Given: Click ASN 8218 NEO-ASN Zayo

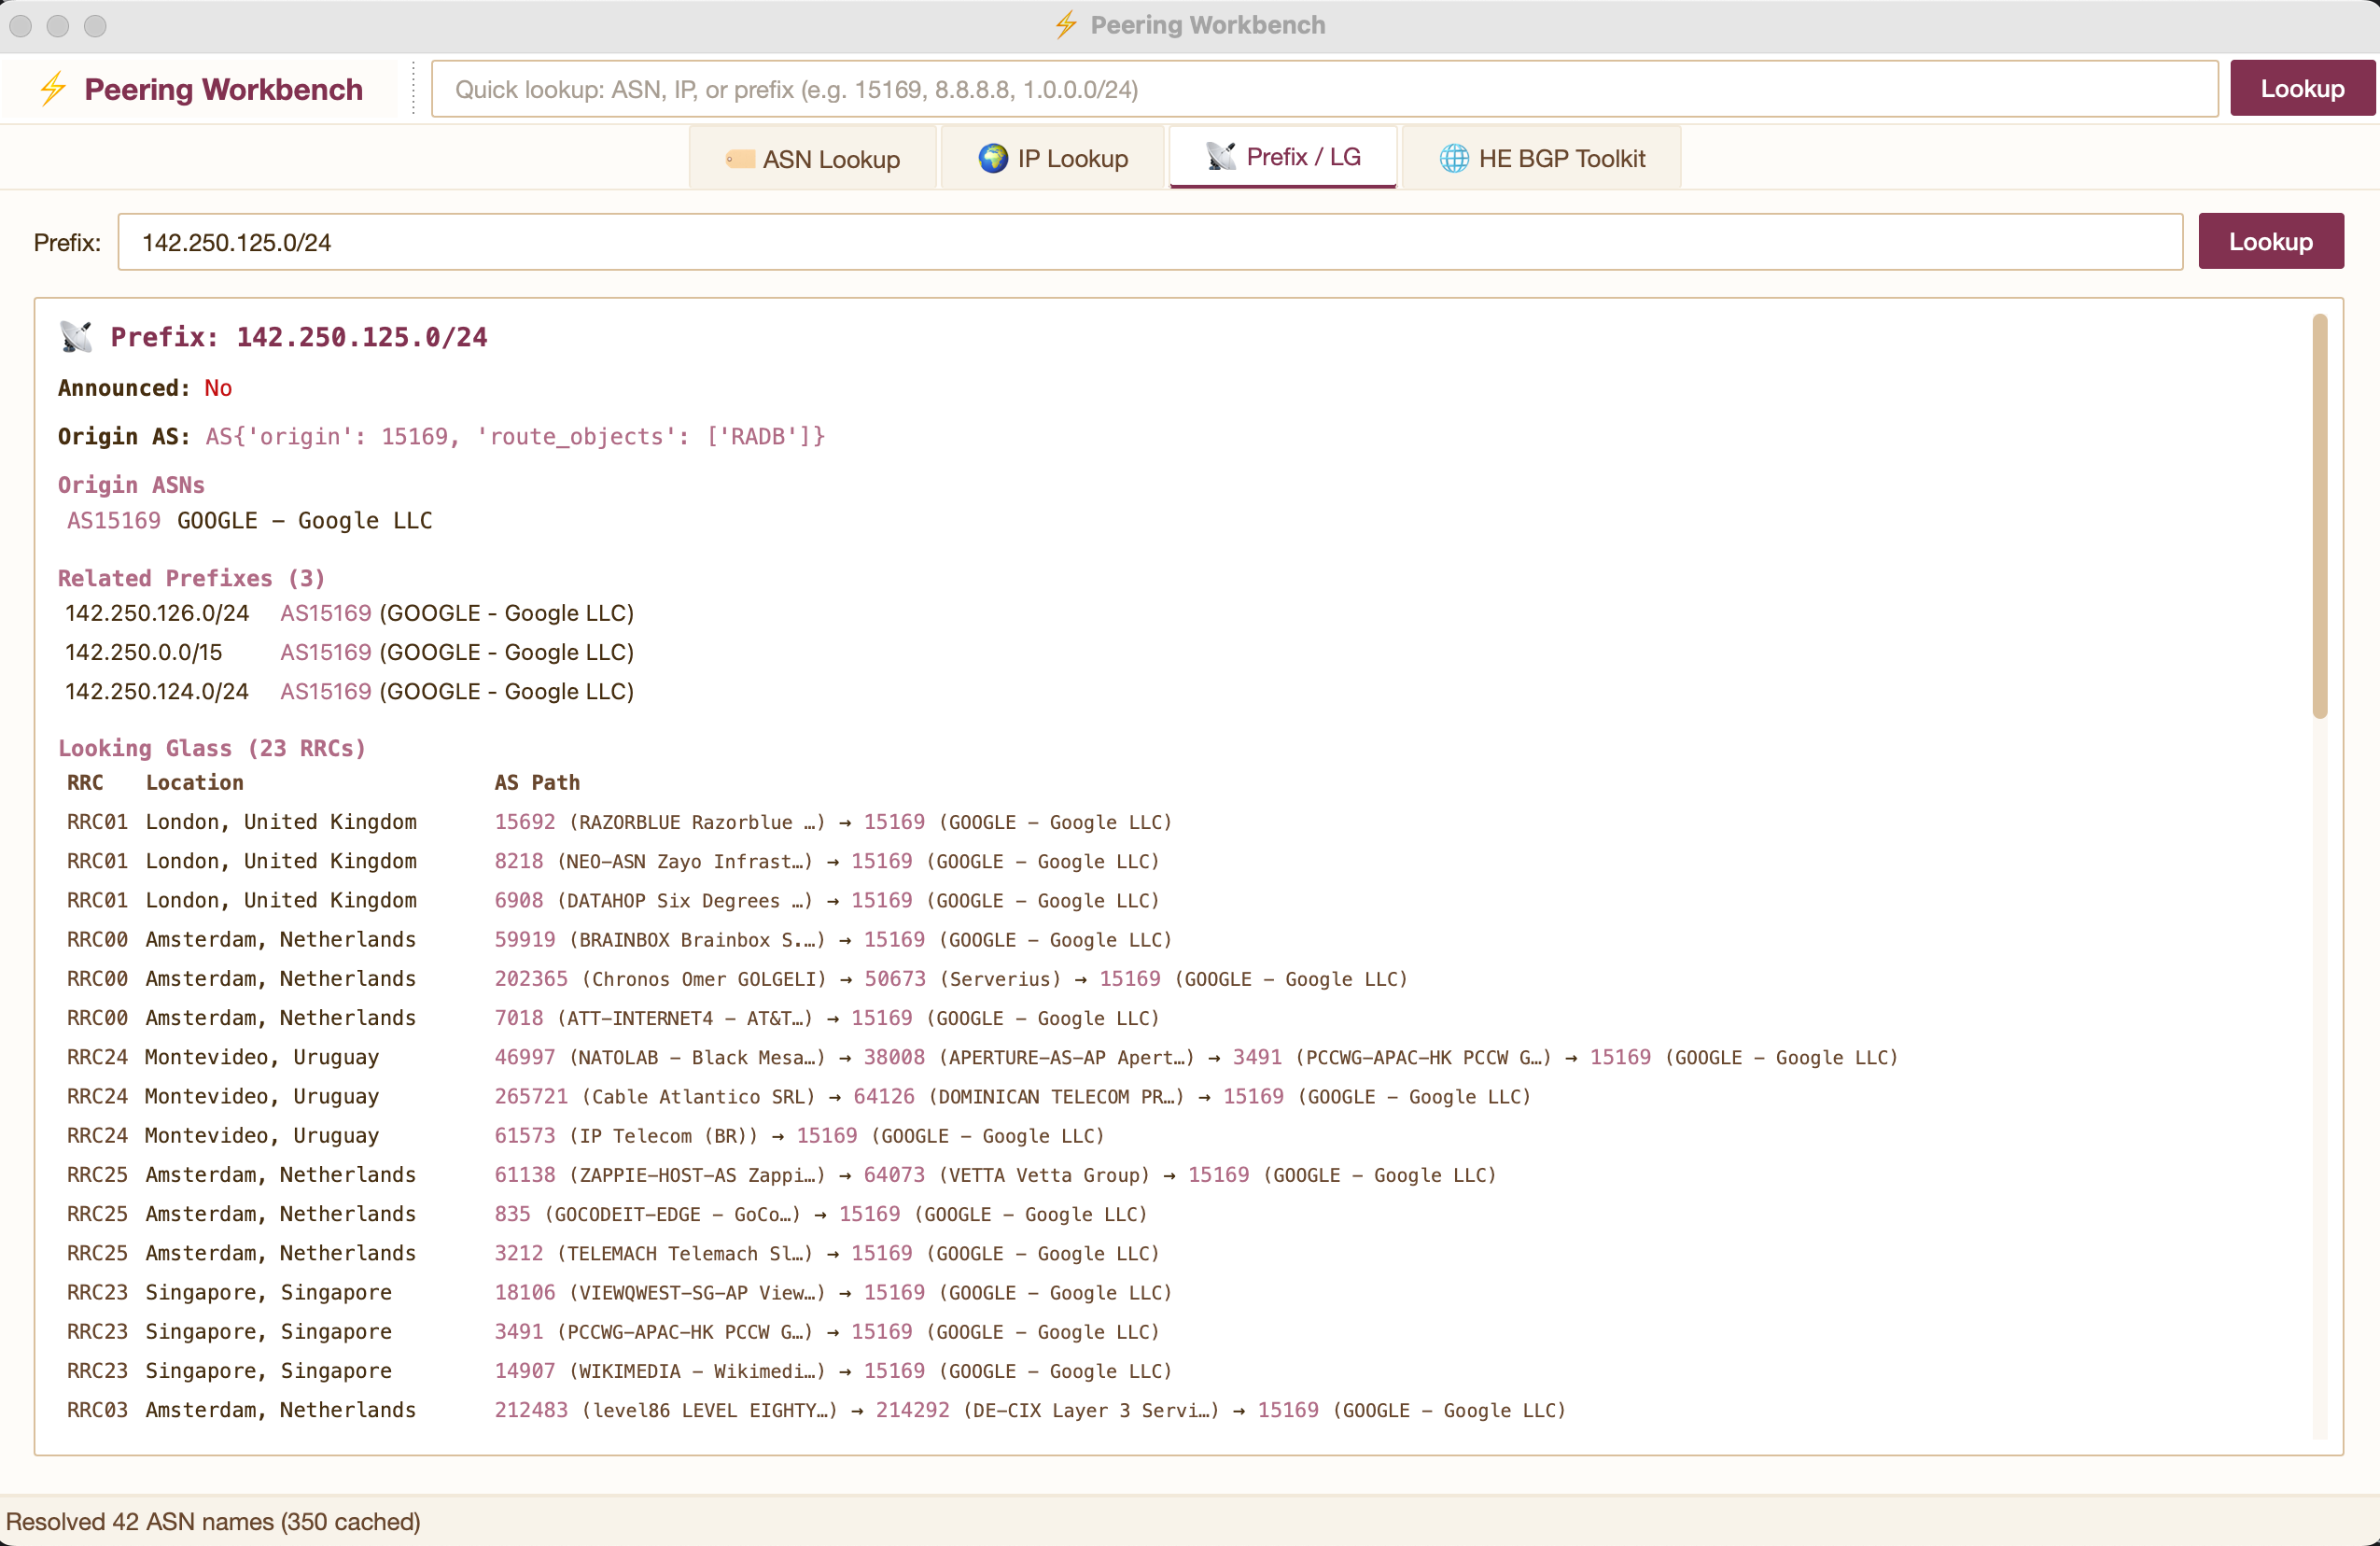Looking at the screenshot, I should pos(519,861).
